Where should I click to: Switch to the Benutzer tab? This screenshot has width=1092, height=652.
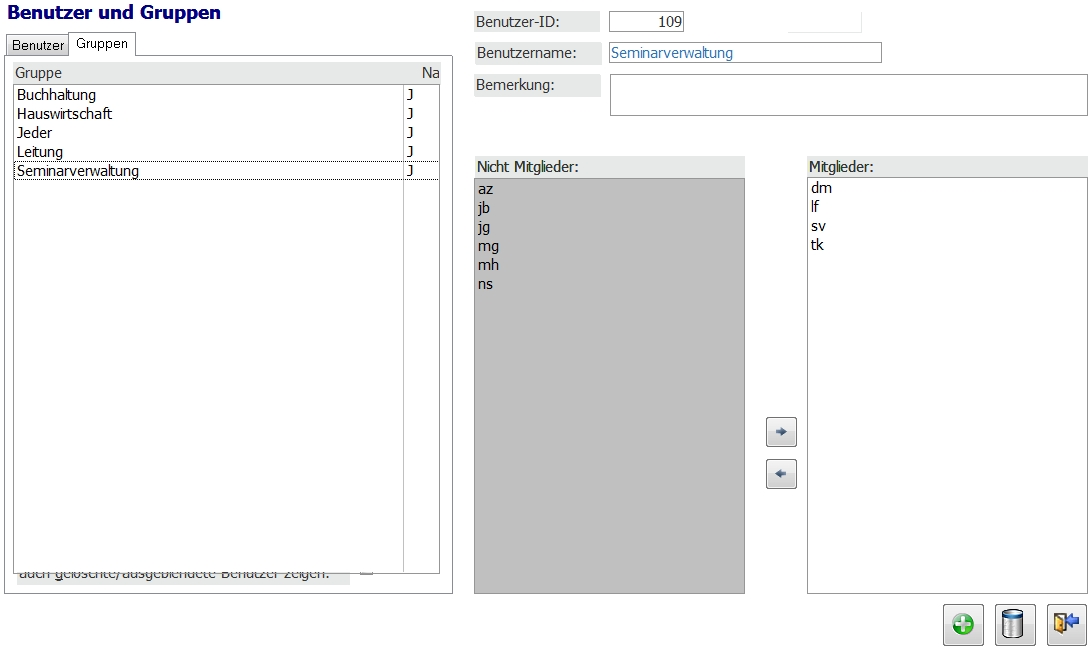tap(38, 45)
